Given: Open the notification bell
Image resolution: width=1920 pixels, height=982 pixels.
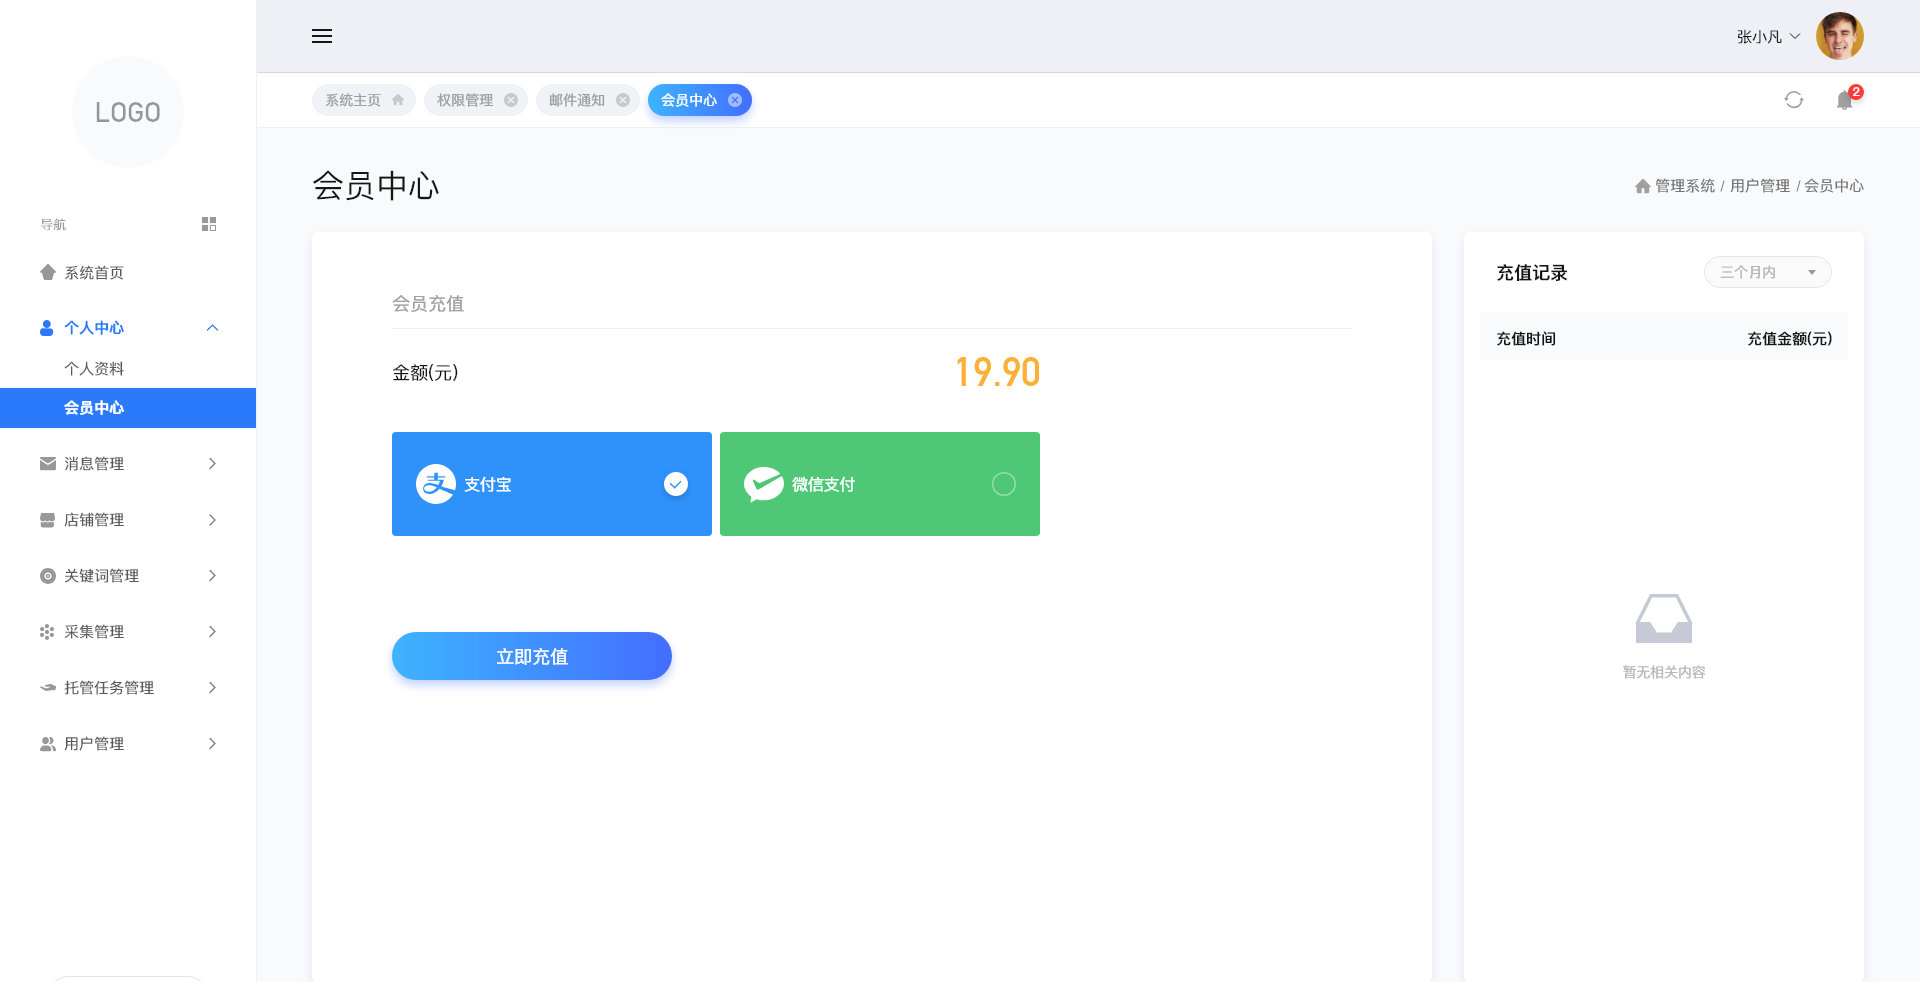Looking at the screenshot, I should [x=1845, y=100].
